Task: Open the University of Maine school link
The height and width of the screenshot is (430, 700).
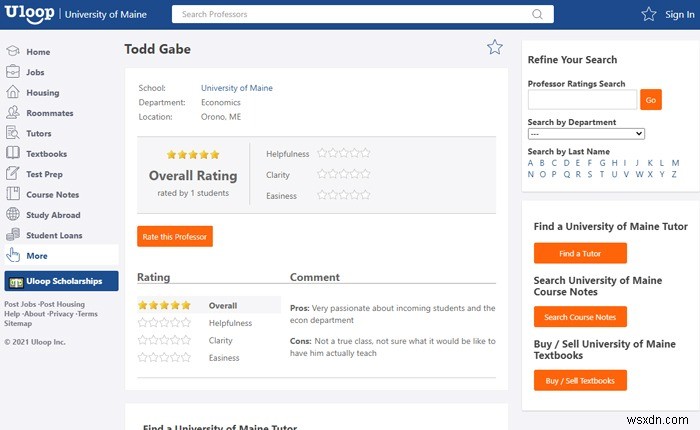Action: tap(236, 88)
